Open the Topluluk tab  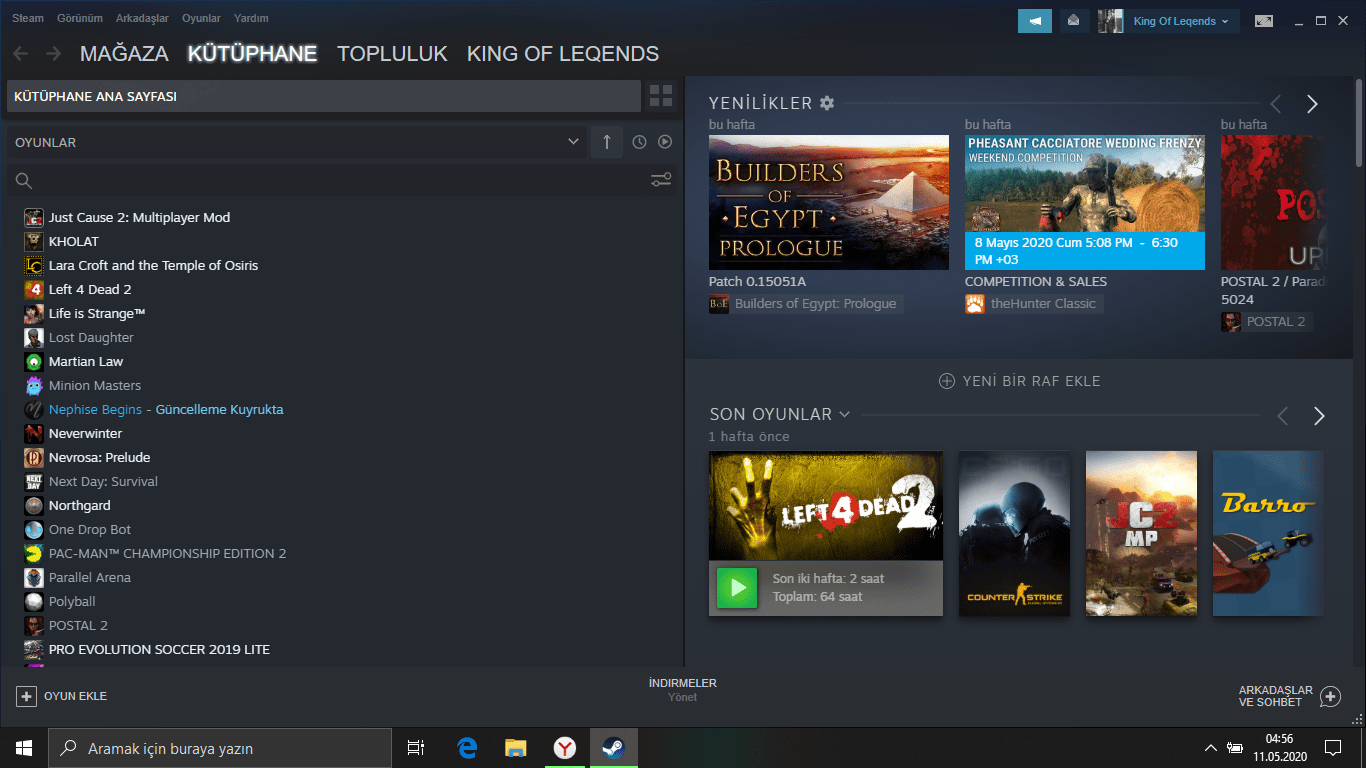(392, 54)
